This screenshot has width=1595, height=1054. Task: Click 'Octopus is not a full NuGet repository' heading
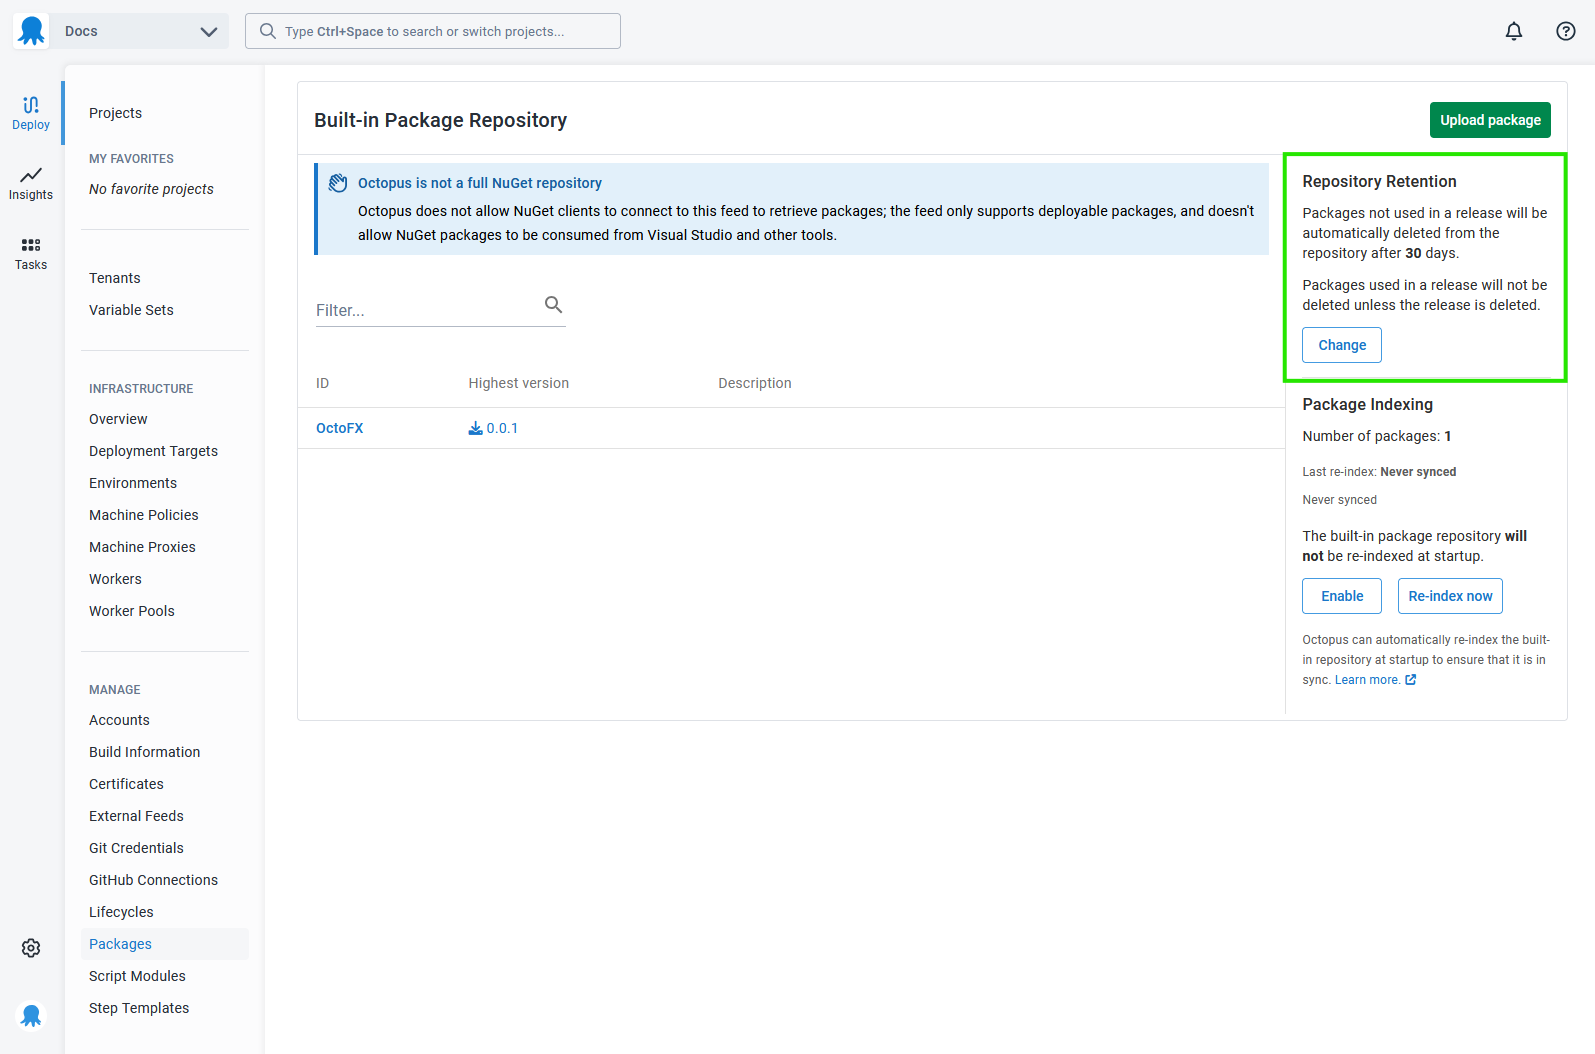click(x=480, y=183)
